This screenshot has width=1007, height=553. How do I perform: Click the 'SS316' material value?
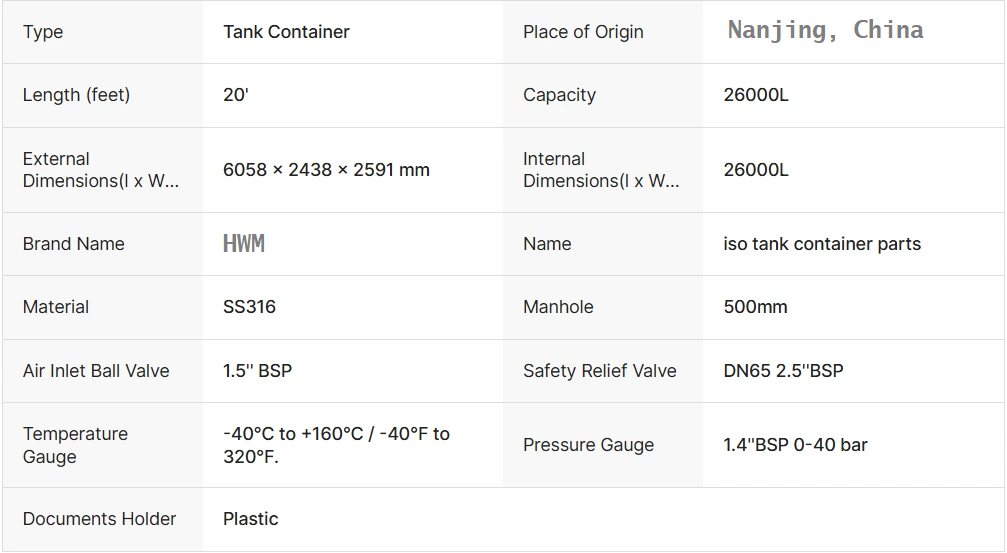pyautogui.click(x=249, y=307)
